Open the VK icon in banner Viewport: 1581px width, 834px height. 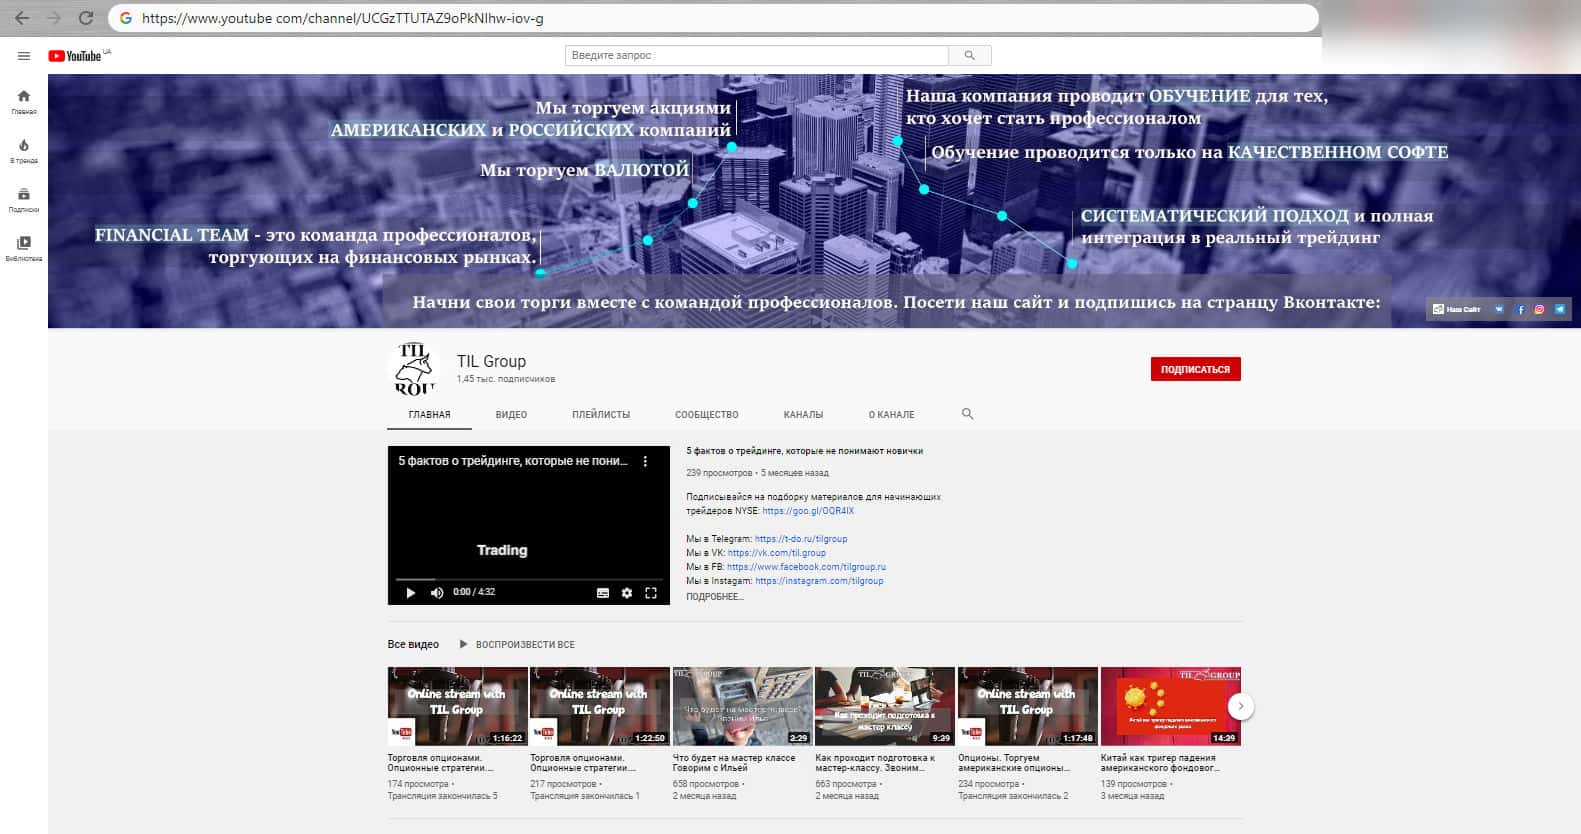coord(1499,310)
